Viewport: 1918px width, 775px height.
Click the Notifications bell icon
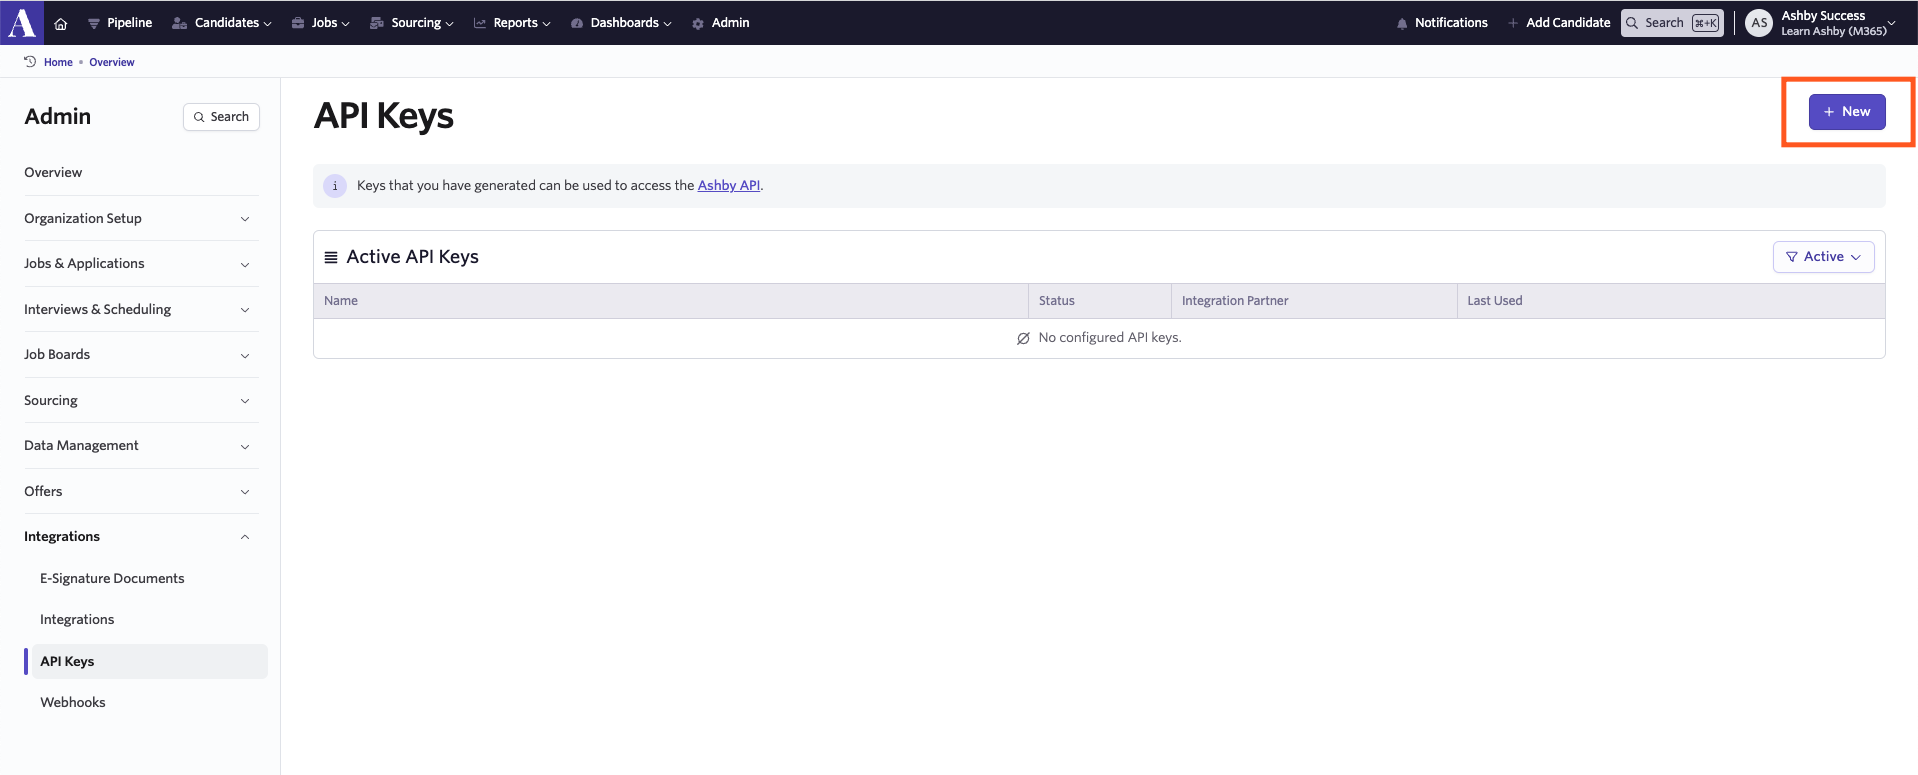click(1402, 23)
